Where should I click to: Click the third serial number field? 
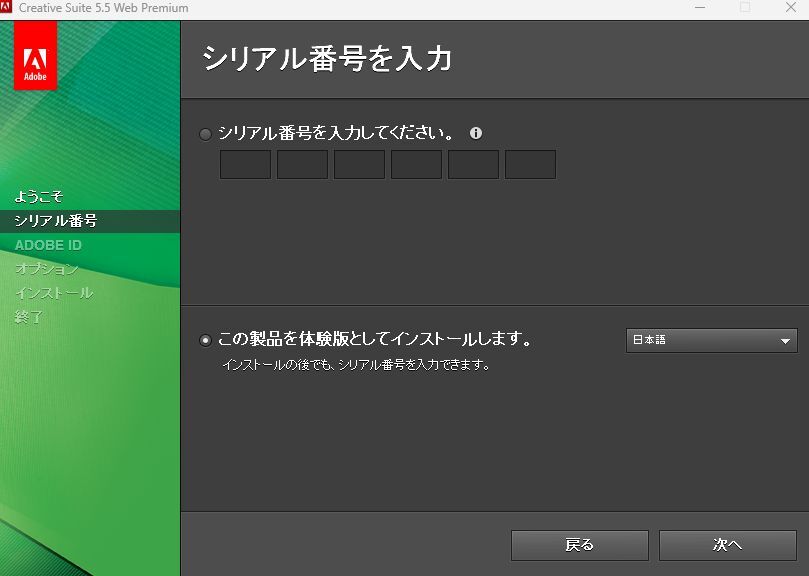click(359, 165)
